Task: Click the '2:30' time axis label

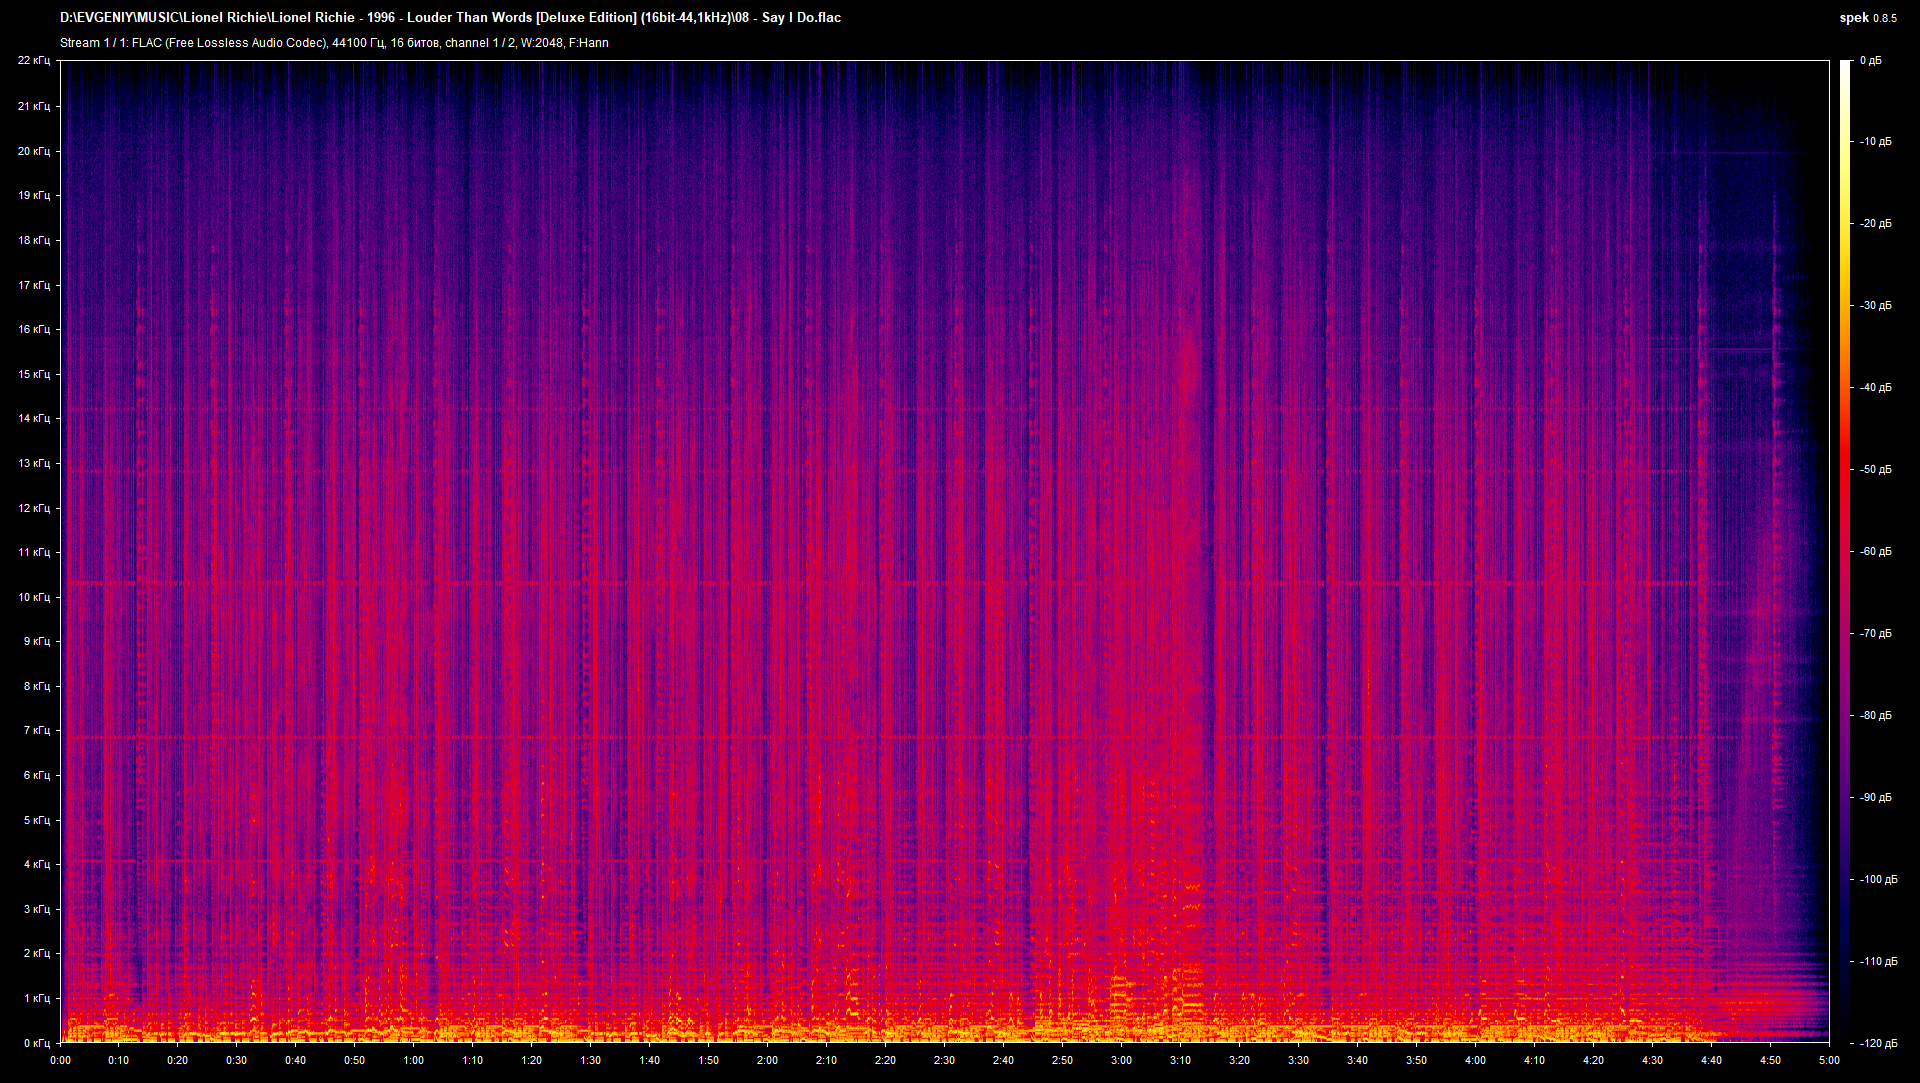Action: (x=944, y=1060)
